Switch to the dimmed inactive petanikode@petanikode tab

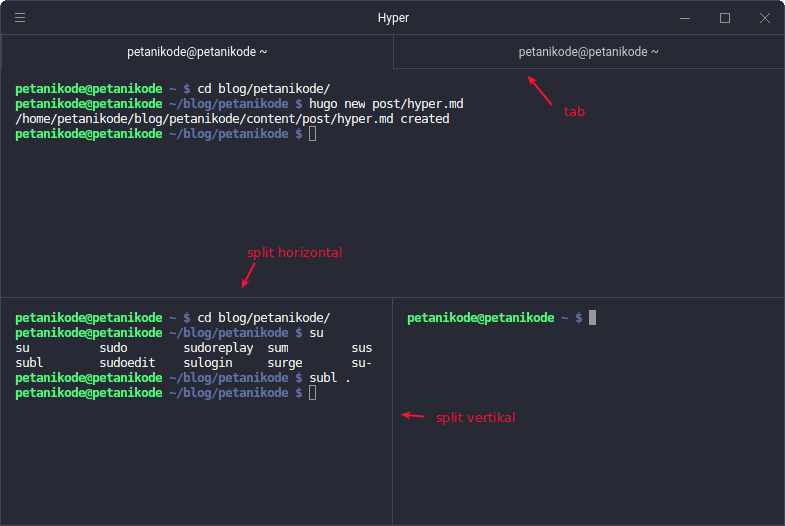click(x=589, y=52)
